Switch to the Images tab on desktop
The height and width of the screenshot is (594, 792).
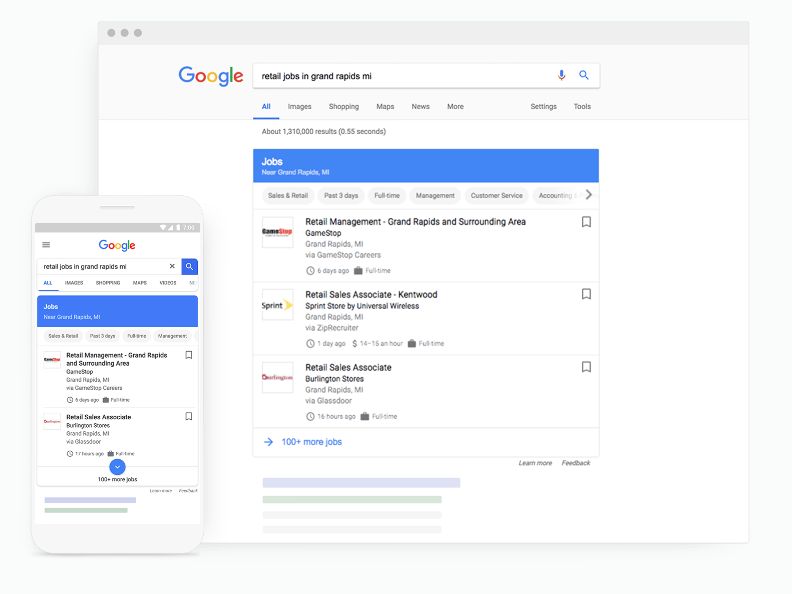click(x=300, y=107)
